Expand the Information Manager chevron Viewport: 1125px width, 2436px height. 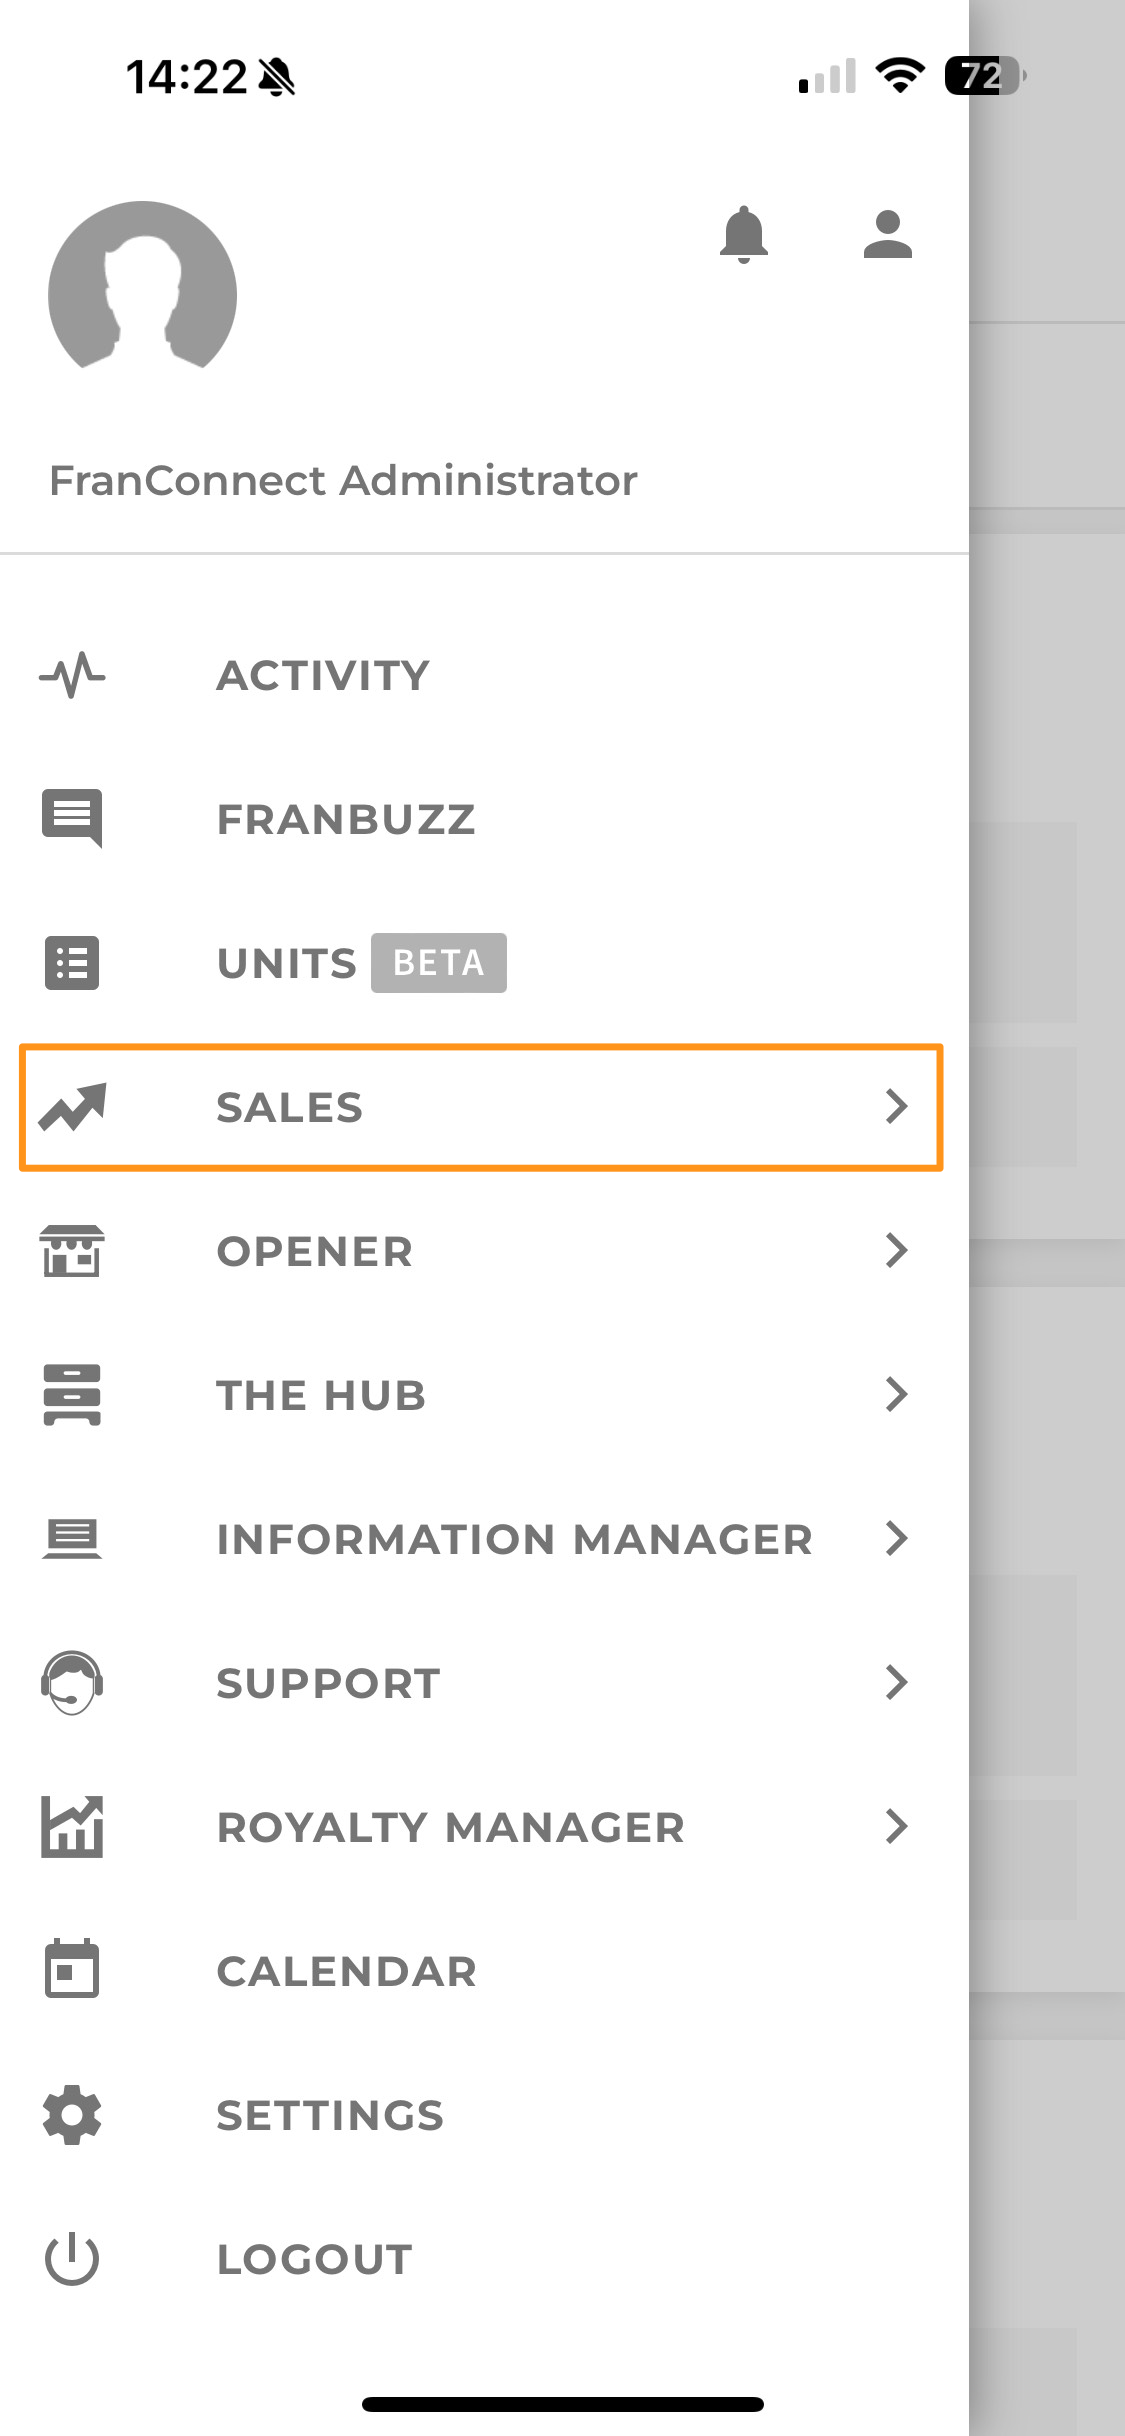coord(897,1539)
